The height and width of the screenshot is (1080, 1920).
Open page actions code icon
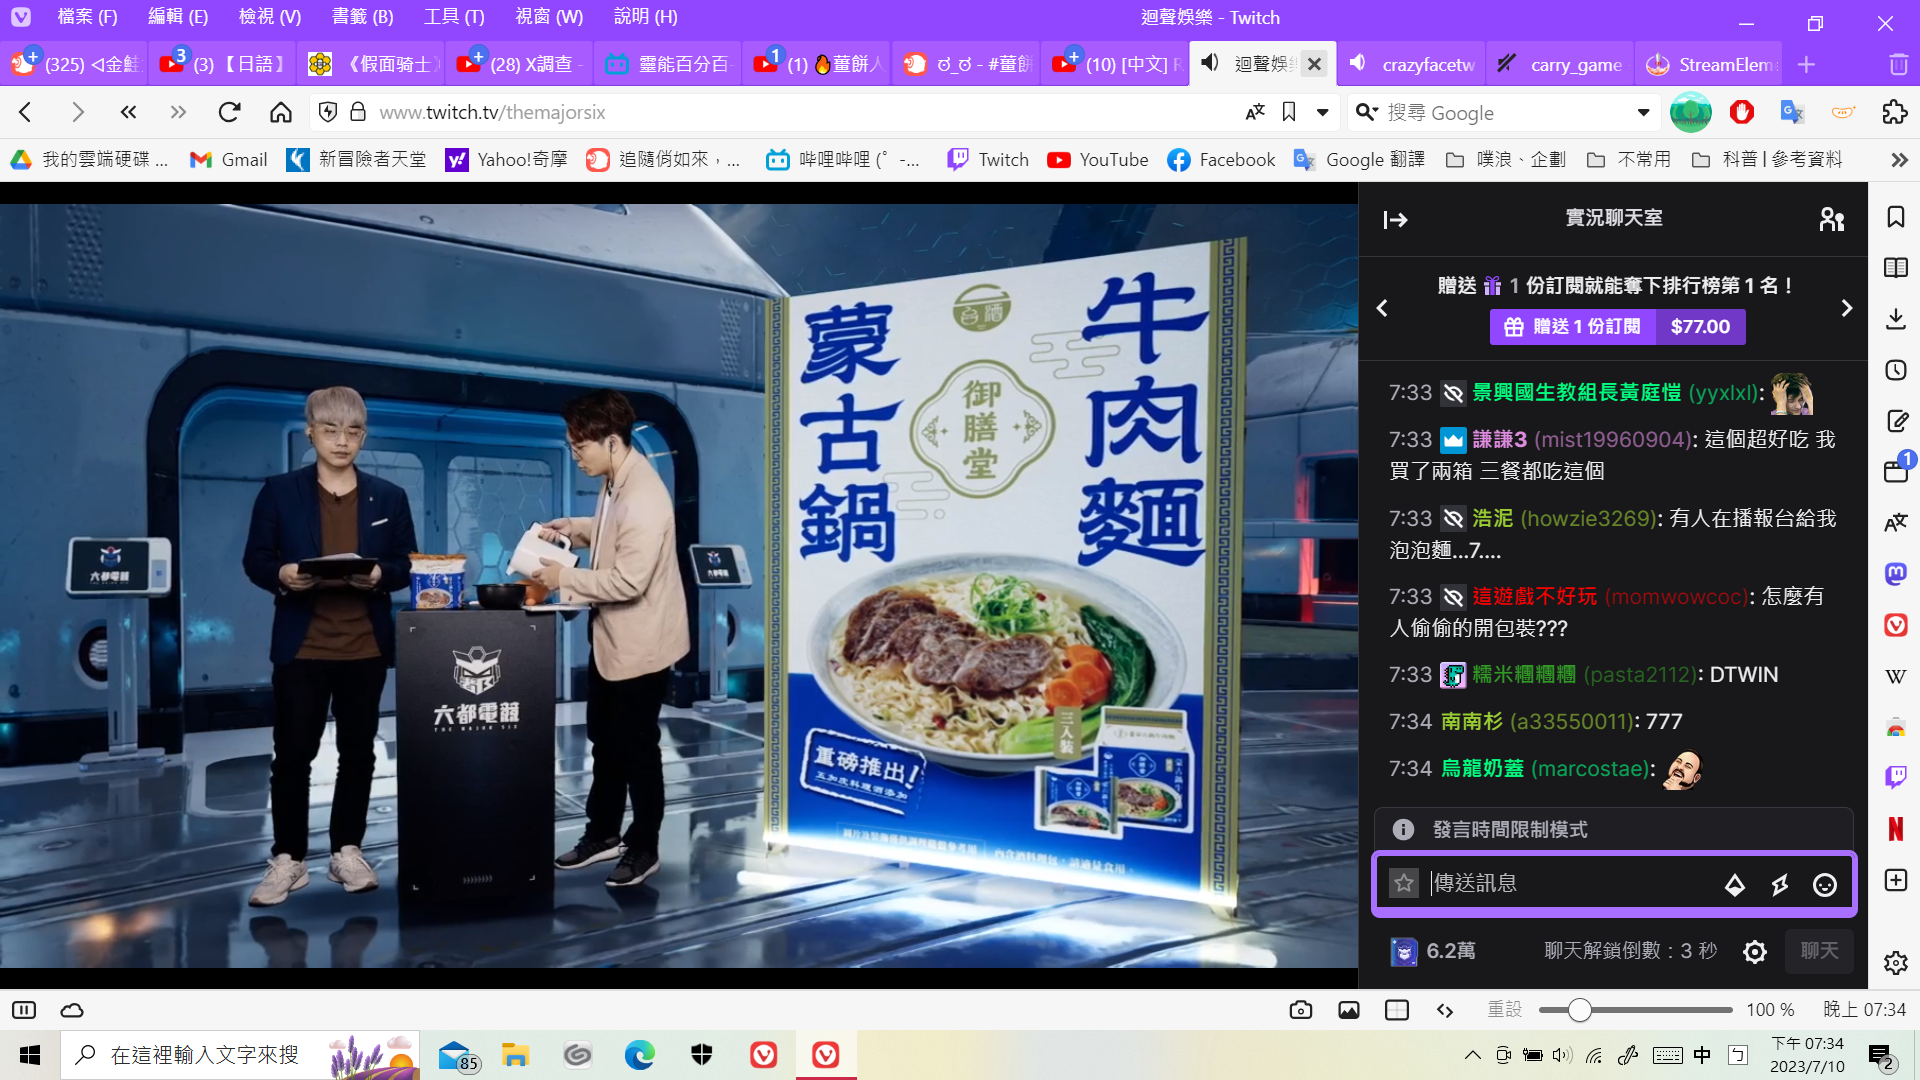tap(1445, 1010)
